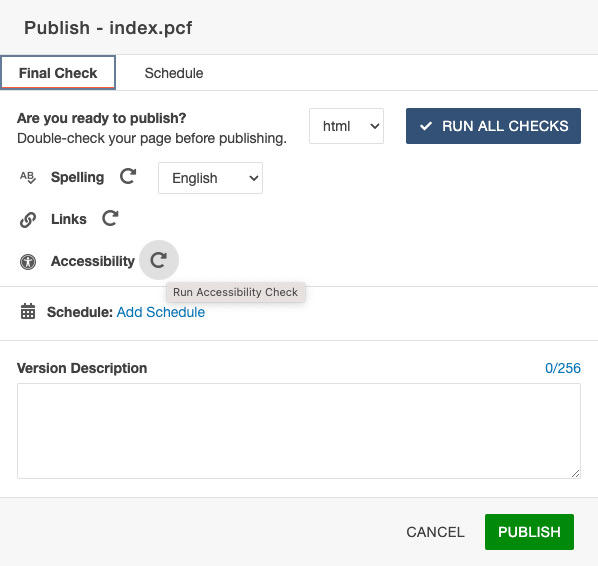The image size is (598, 566).
Task: Click the text area resize handle
Action: point(575,473)
